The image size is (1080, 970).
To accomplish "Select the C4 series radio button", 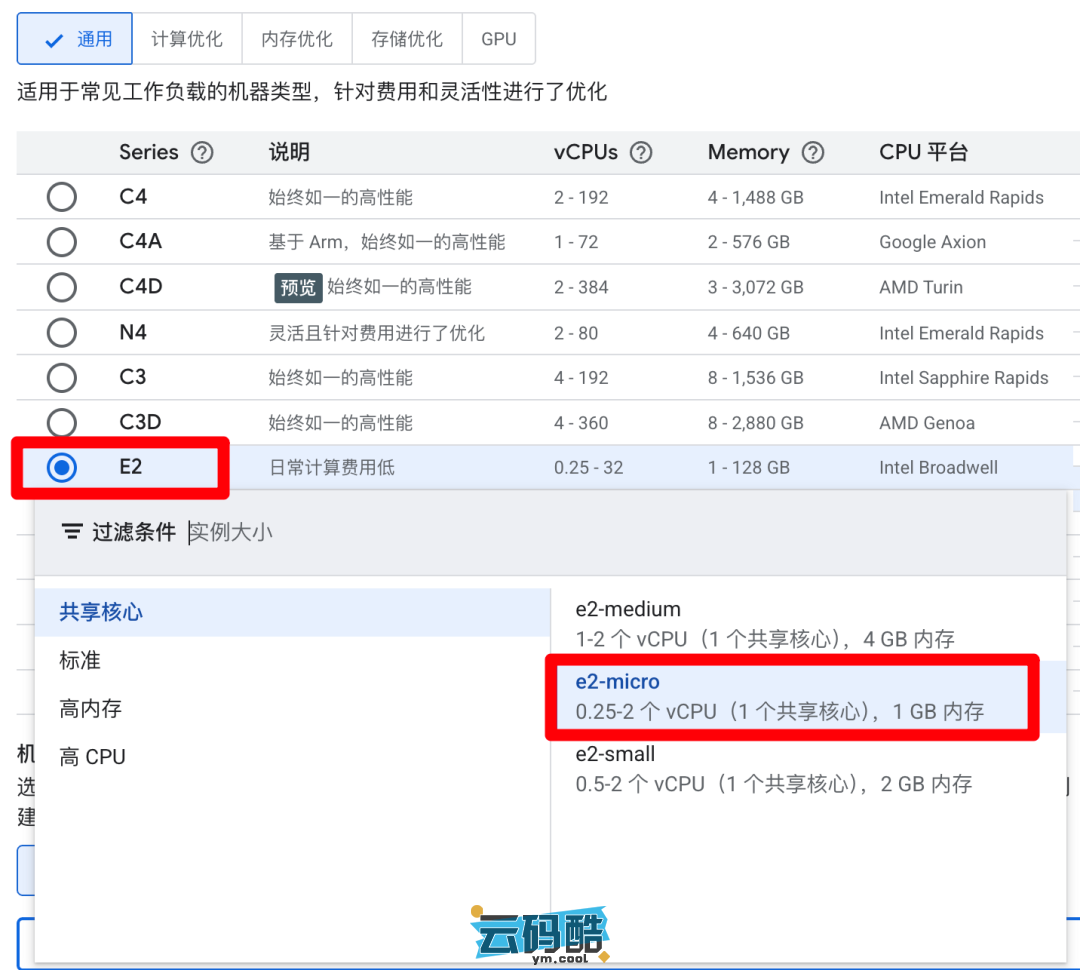I will [62, 197].
